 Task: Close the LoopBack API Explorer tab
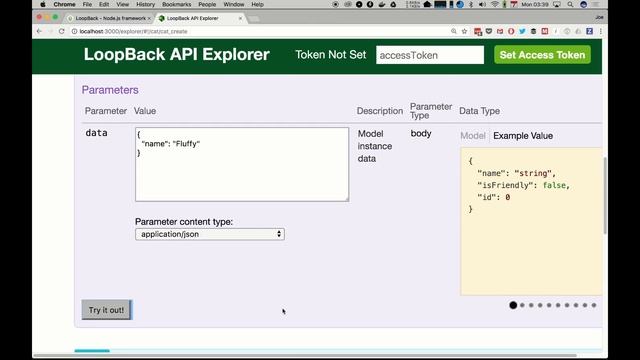pos(240,18)
